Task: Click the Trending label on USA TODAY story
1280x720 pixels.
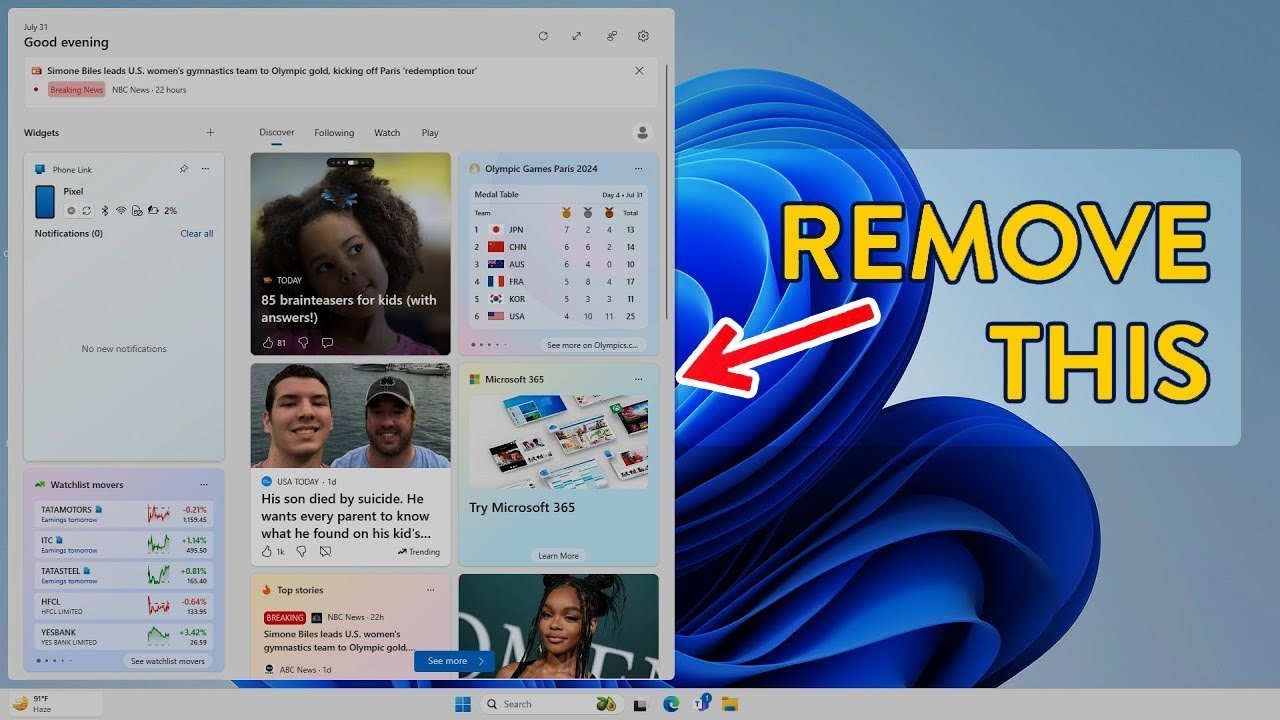Action: [418, 551]
